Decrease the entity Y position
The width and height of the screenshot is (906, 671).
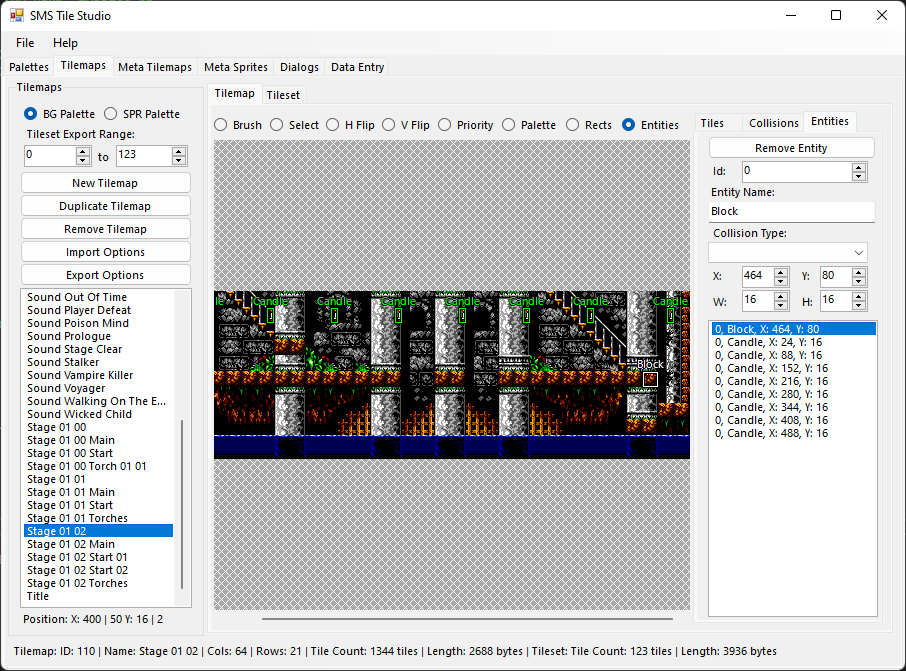859,281
